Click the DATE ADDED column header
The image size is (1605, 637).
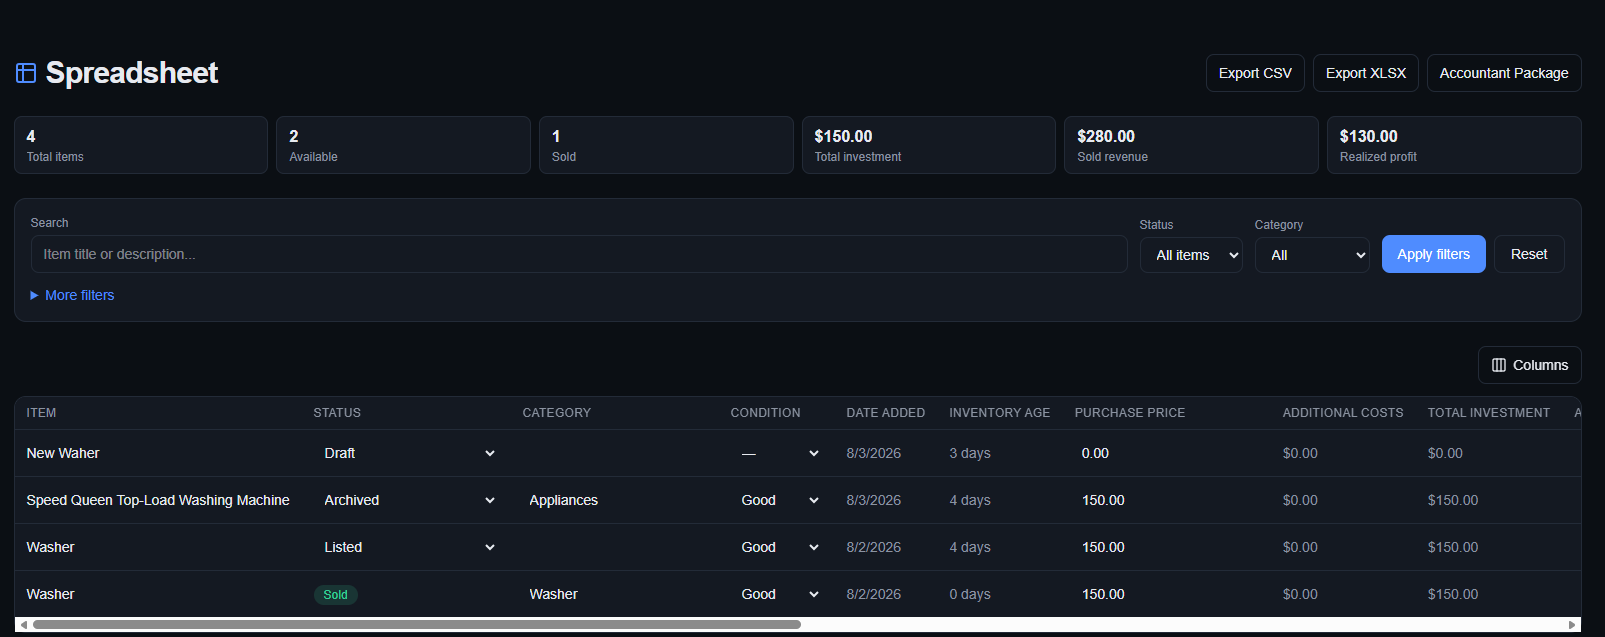885,413
